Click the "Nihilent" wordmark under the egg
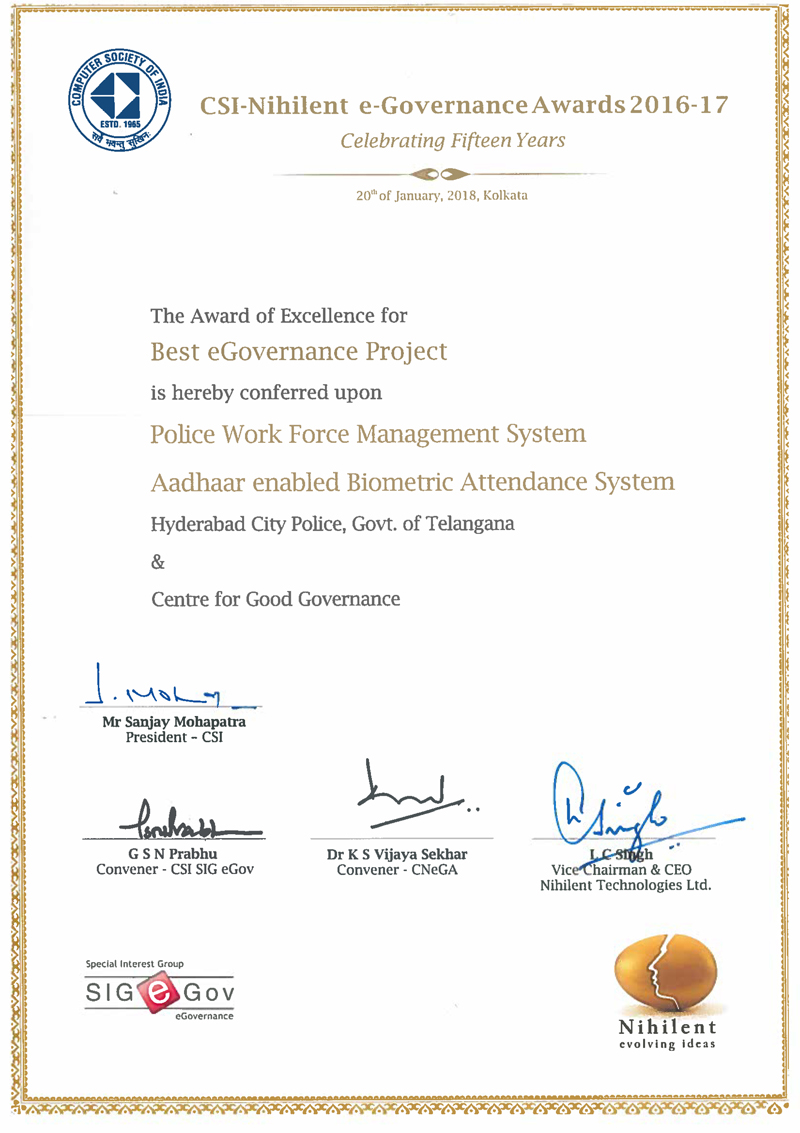Viewport: 800px width, 1133px height. pos(667,1028)
